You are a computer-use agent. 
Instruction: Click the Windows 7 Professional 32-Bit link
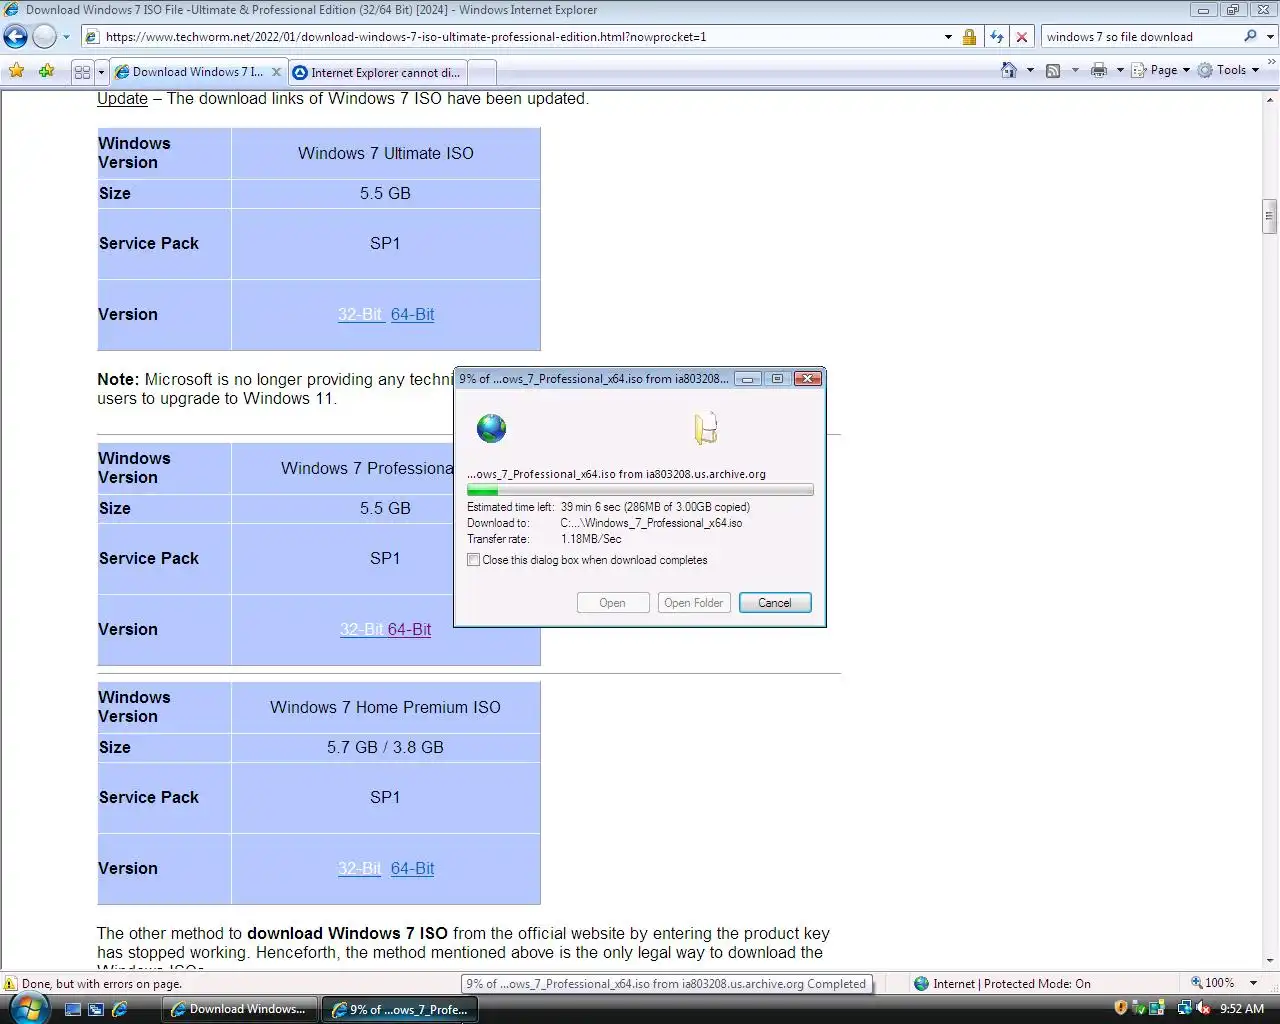[361, 629]
